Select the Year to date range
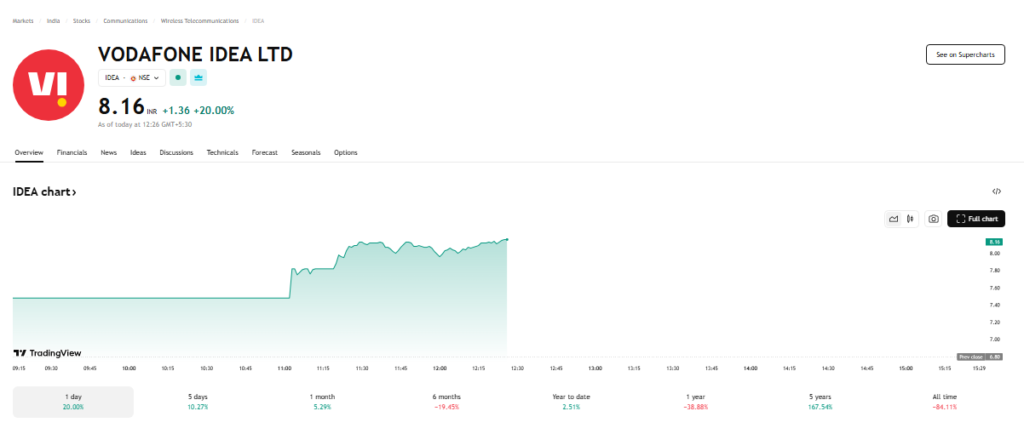1024x434 pixels. 570,402
